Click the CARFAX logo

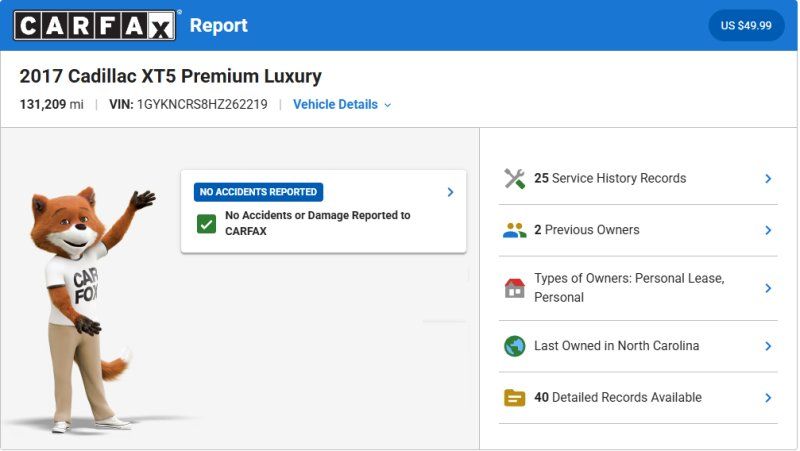point(95,25)
